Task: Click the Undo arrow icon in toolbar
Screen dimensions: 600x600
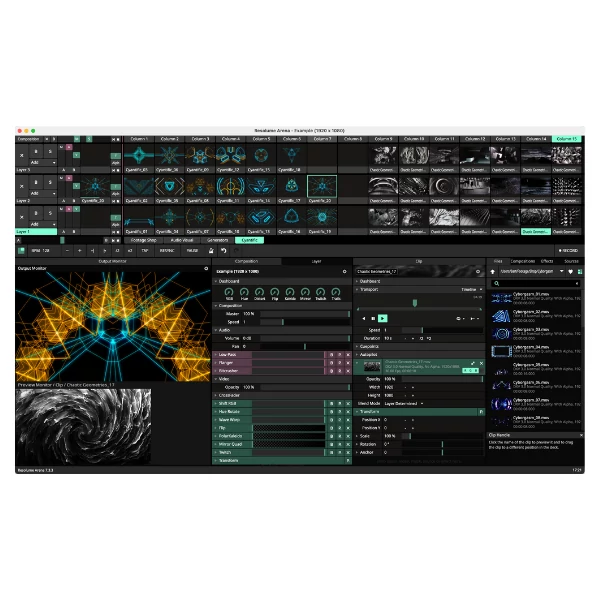Action: pyautogui.click(x=225, y=251)
